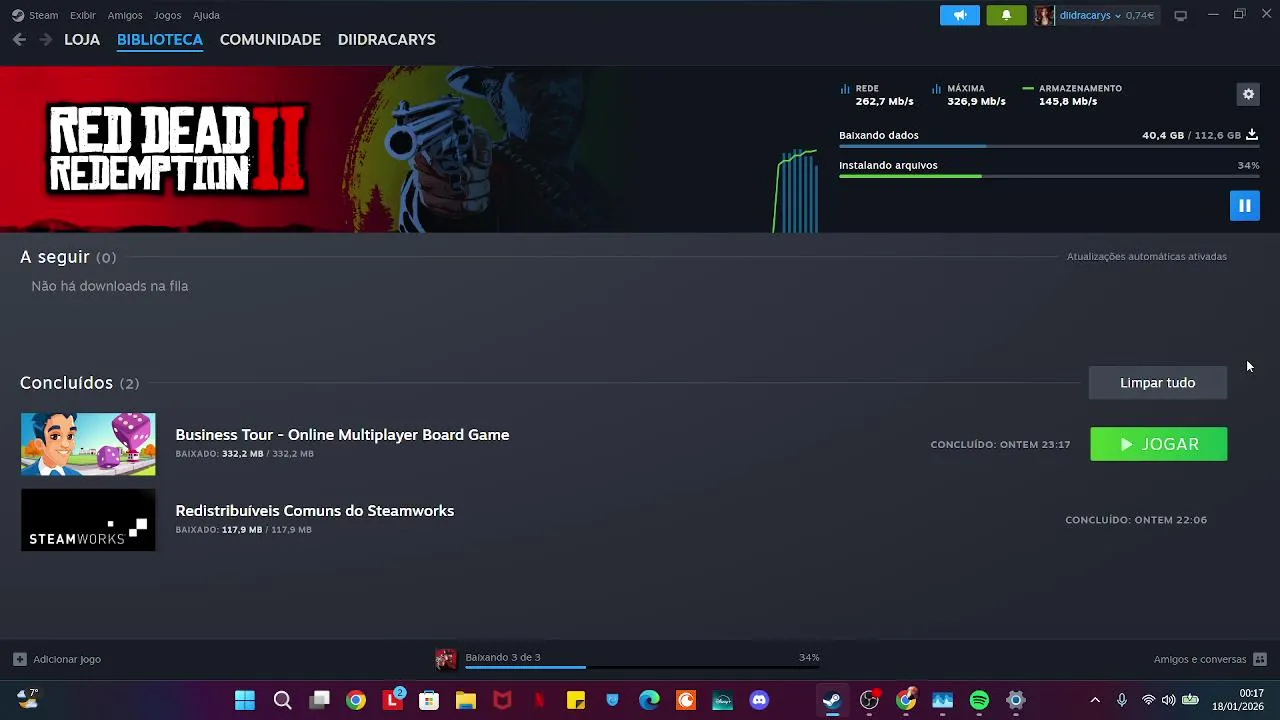Open the Jogos menu
The height and width of the screenshot is (720, 1280).
pyautogui.click(x=167, y=15)
